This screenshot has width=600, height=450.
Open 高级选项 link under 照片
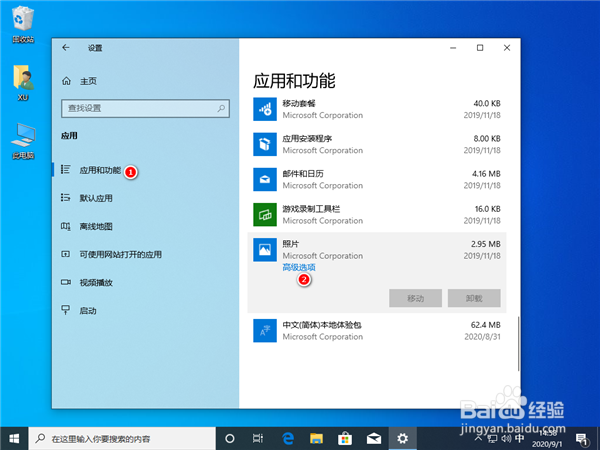[299, 267]
